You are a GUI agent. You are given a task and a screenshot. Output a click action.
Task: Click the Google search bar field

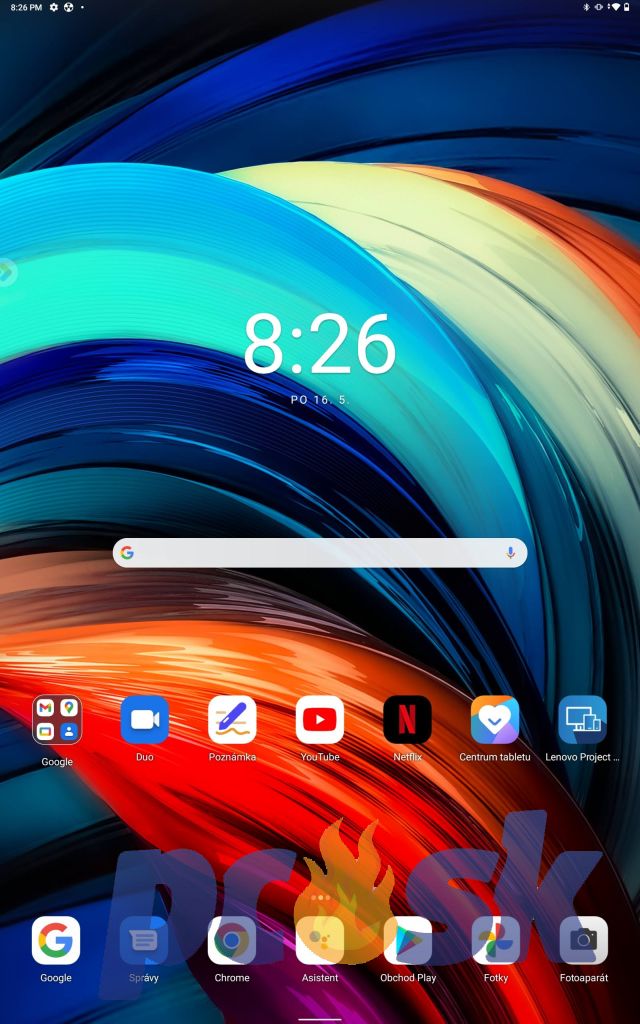coord(310,553)
